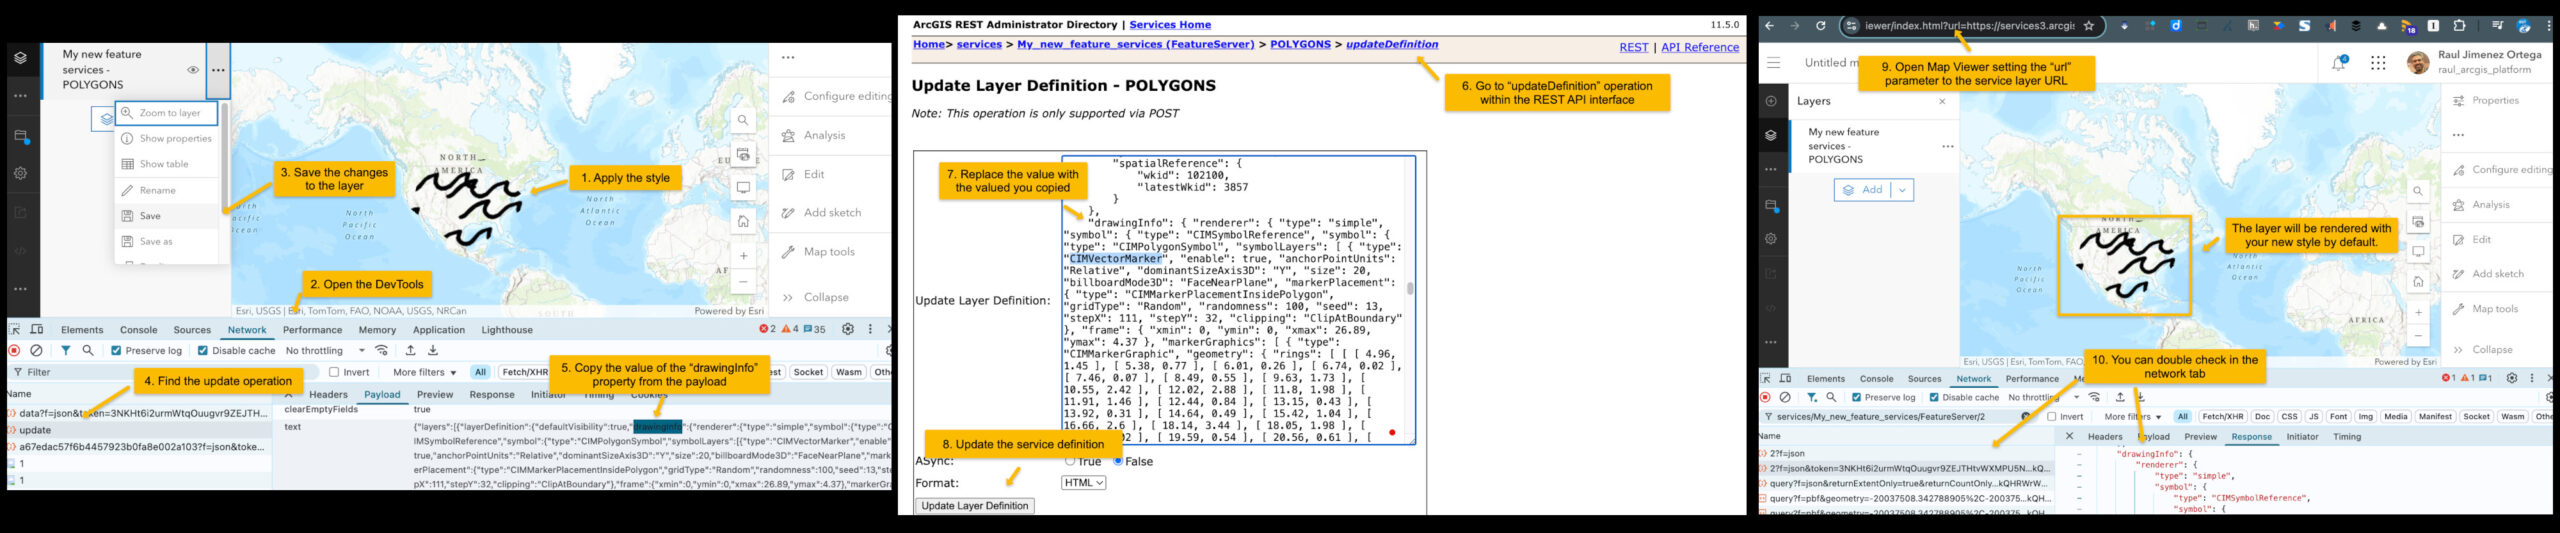2560x533 pixels.
Task: Open 'Services Home' link
Action: coord(1170,25)
